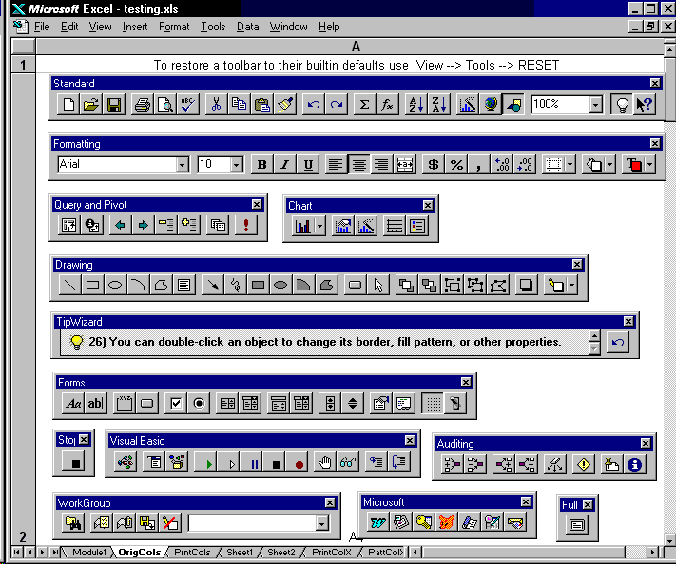Click the row 1 header
This screenshot has width=676, height=564.
tap(23, 65)
